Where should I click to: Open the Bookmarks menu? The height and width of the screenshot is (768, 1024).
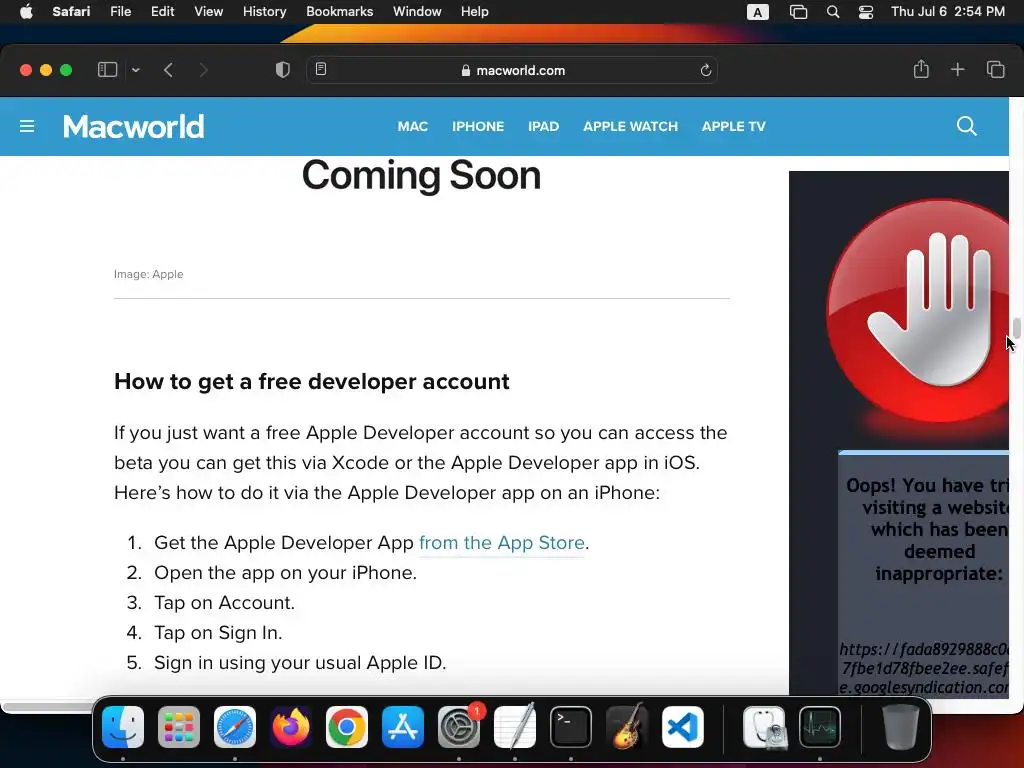tap(340, 12)
